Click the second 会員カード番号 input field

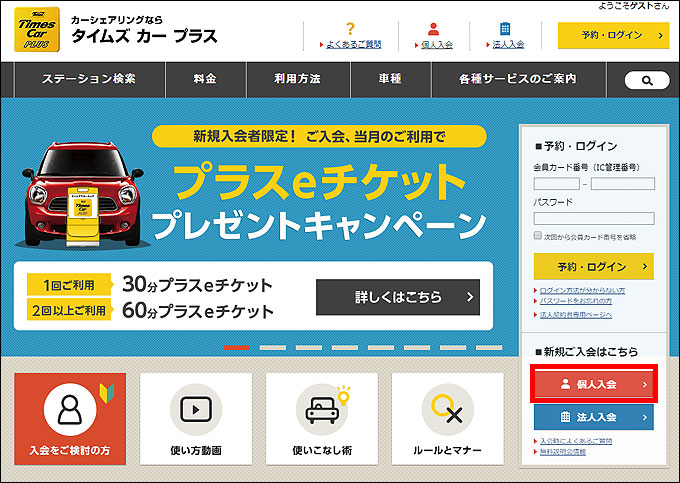(623, 183)
